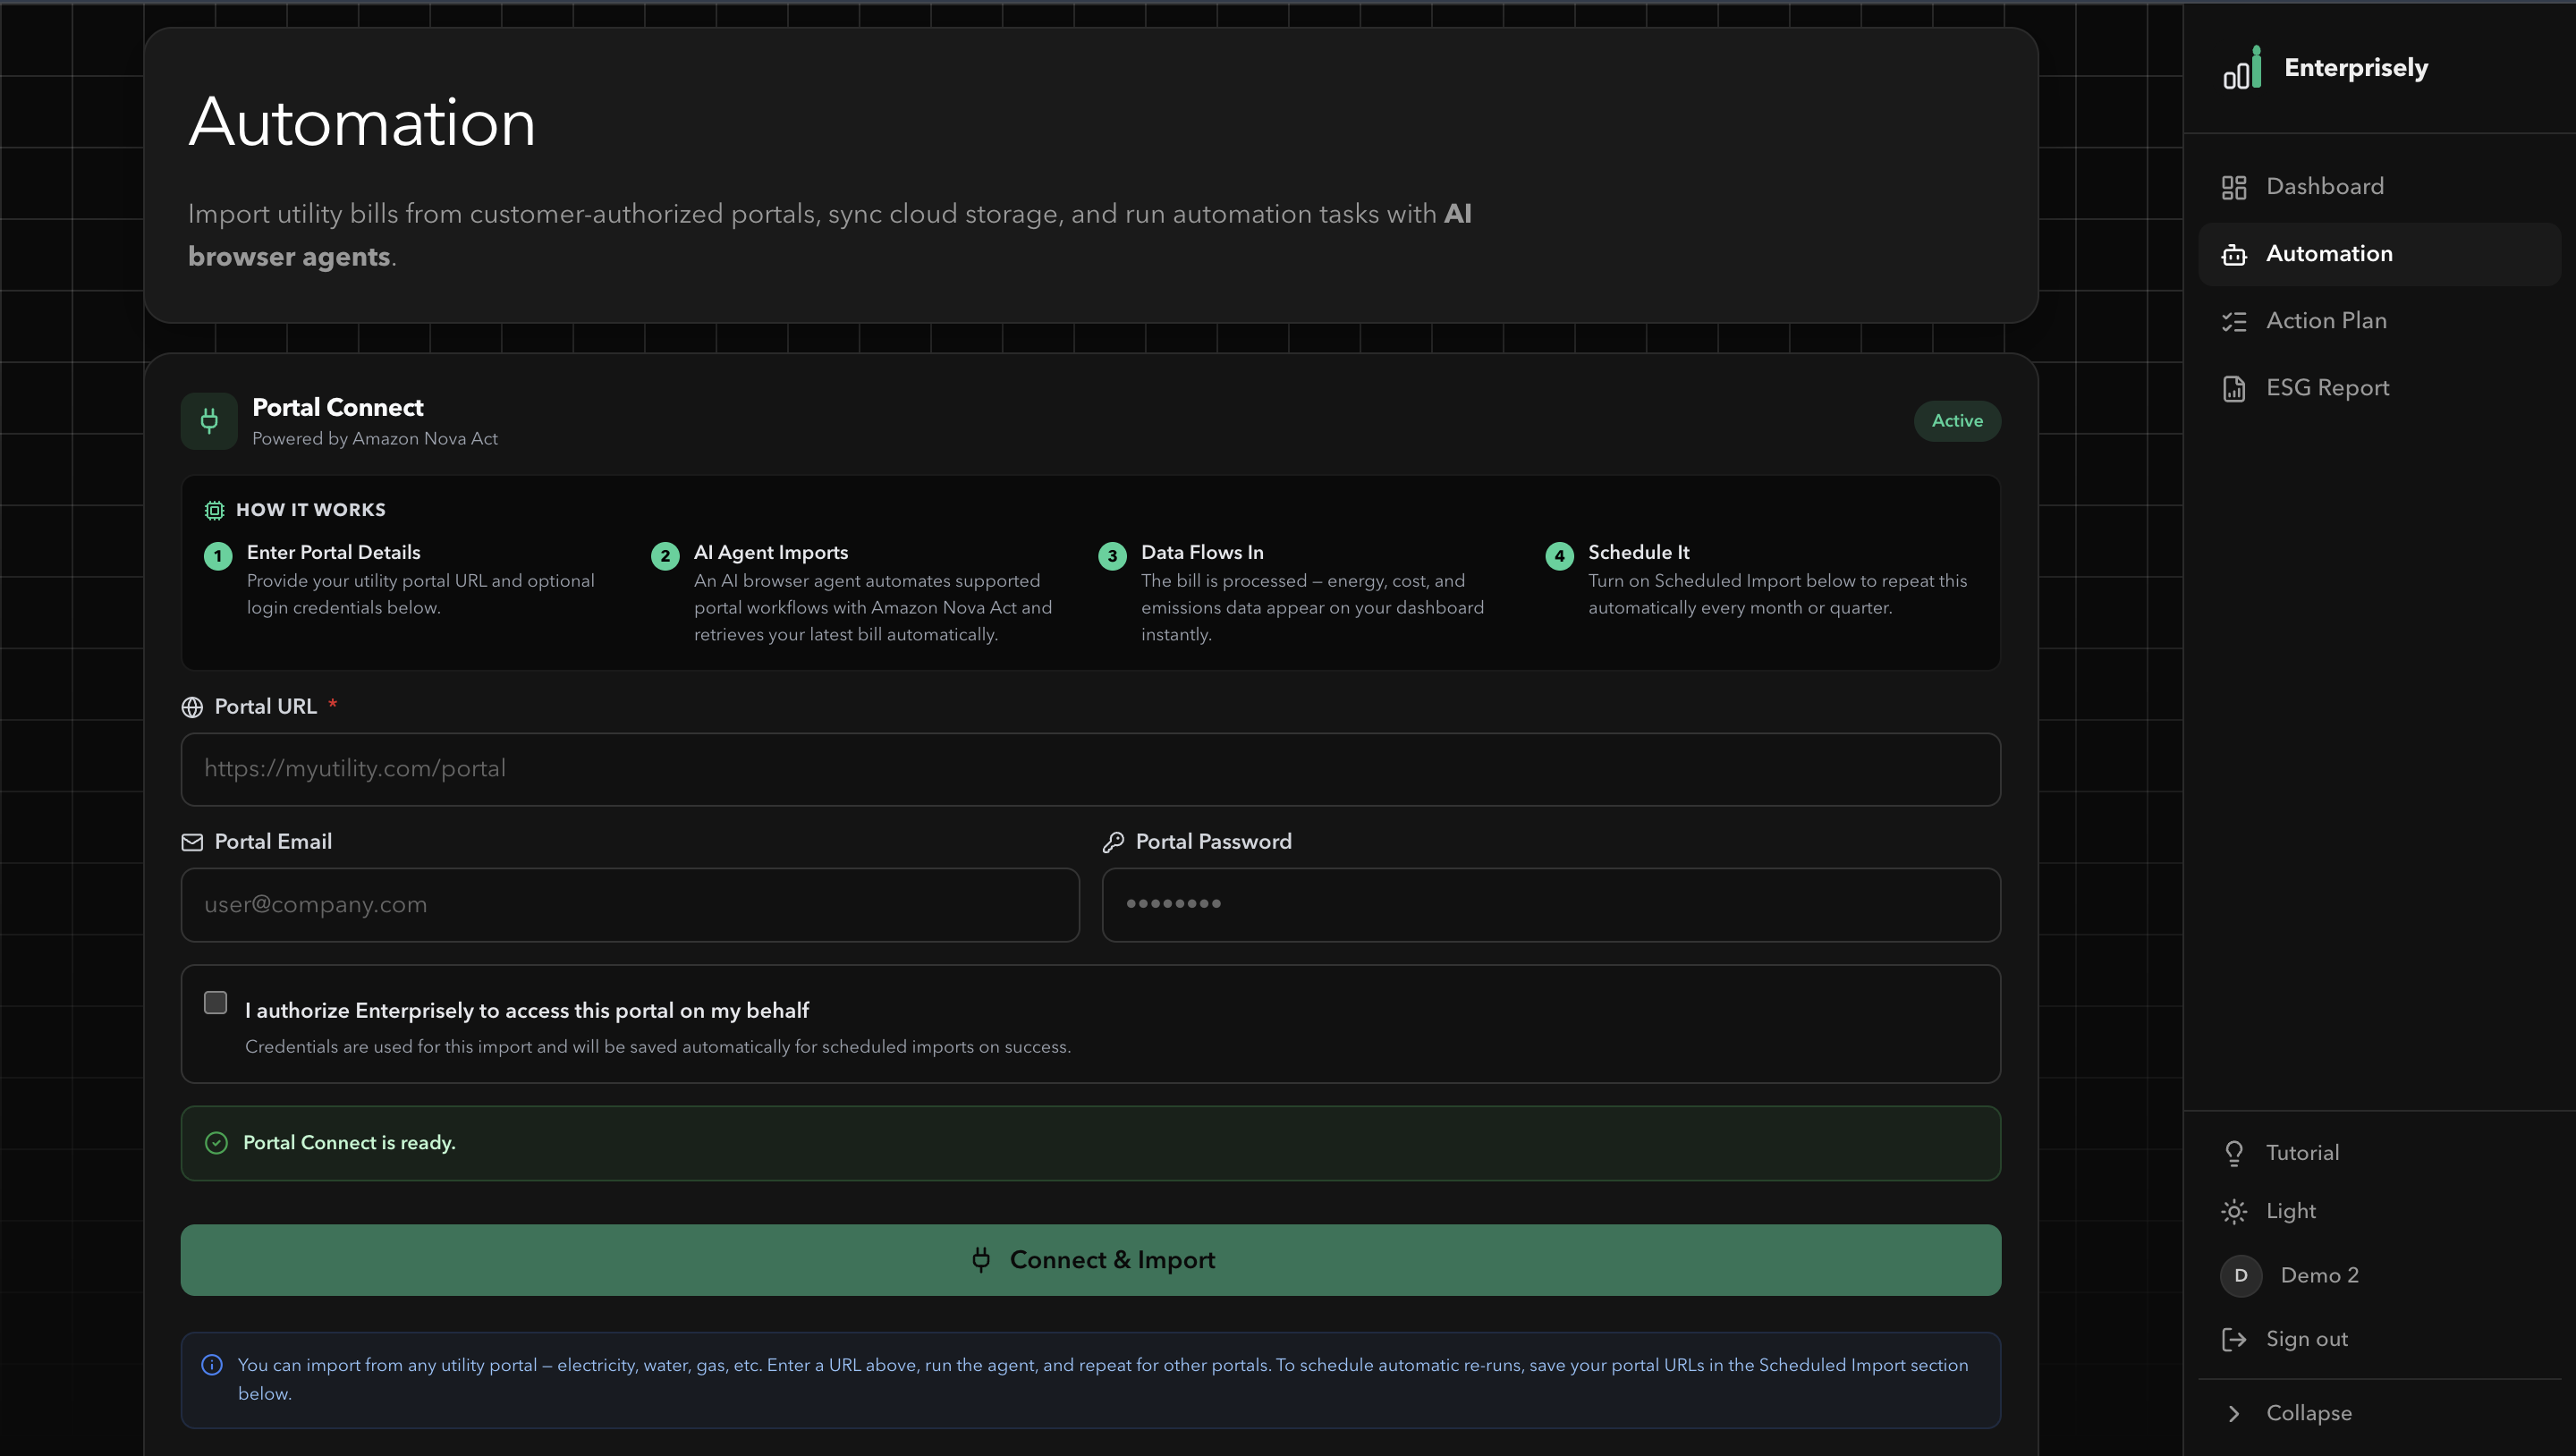This screenshot has height=1456, width=2576.
Task: Click the ESG Report document icon
Action: point(2233,388)
